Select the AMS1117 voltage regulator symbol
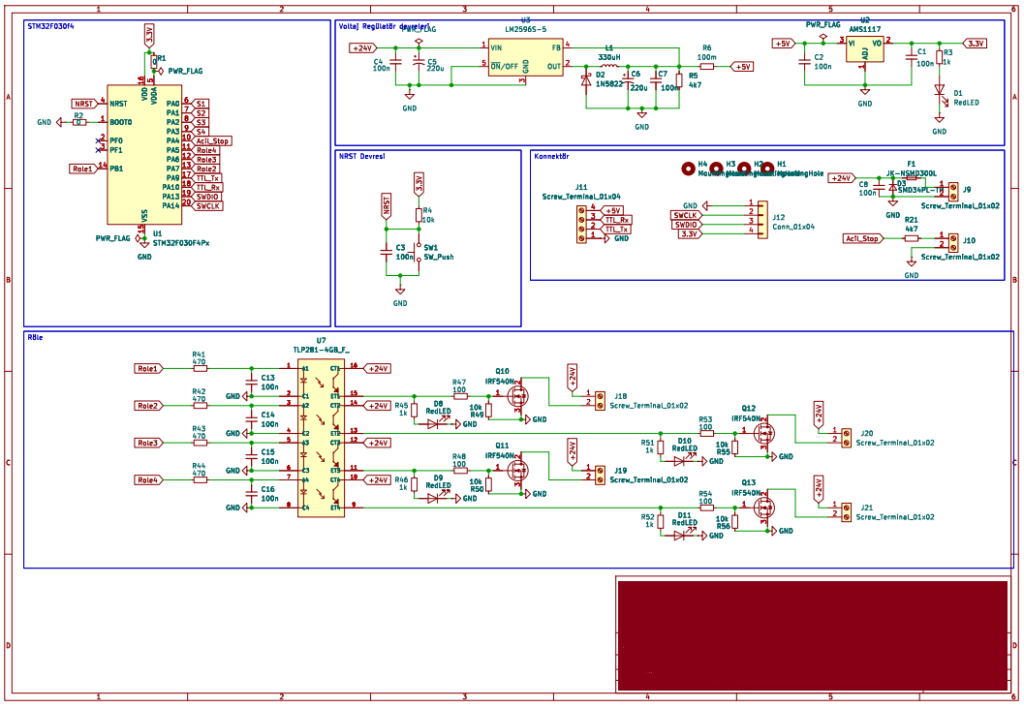Screen dimensions: 1024x708 pos(865,52)
